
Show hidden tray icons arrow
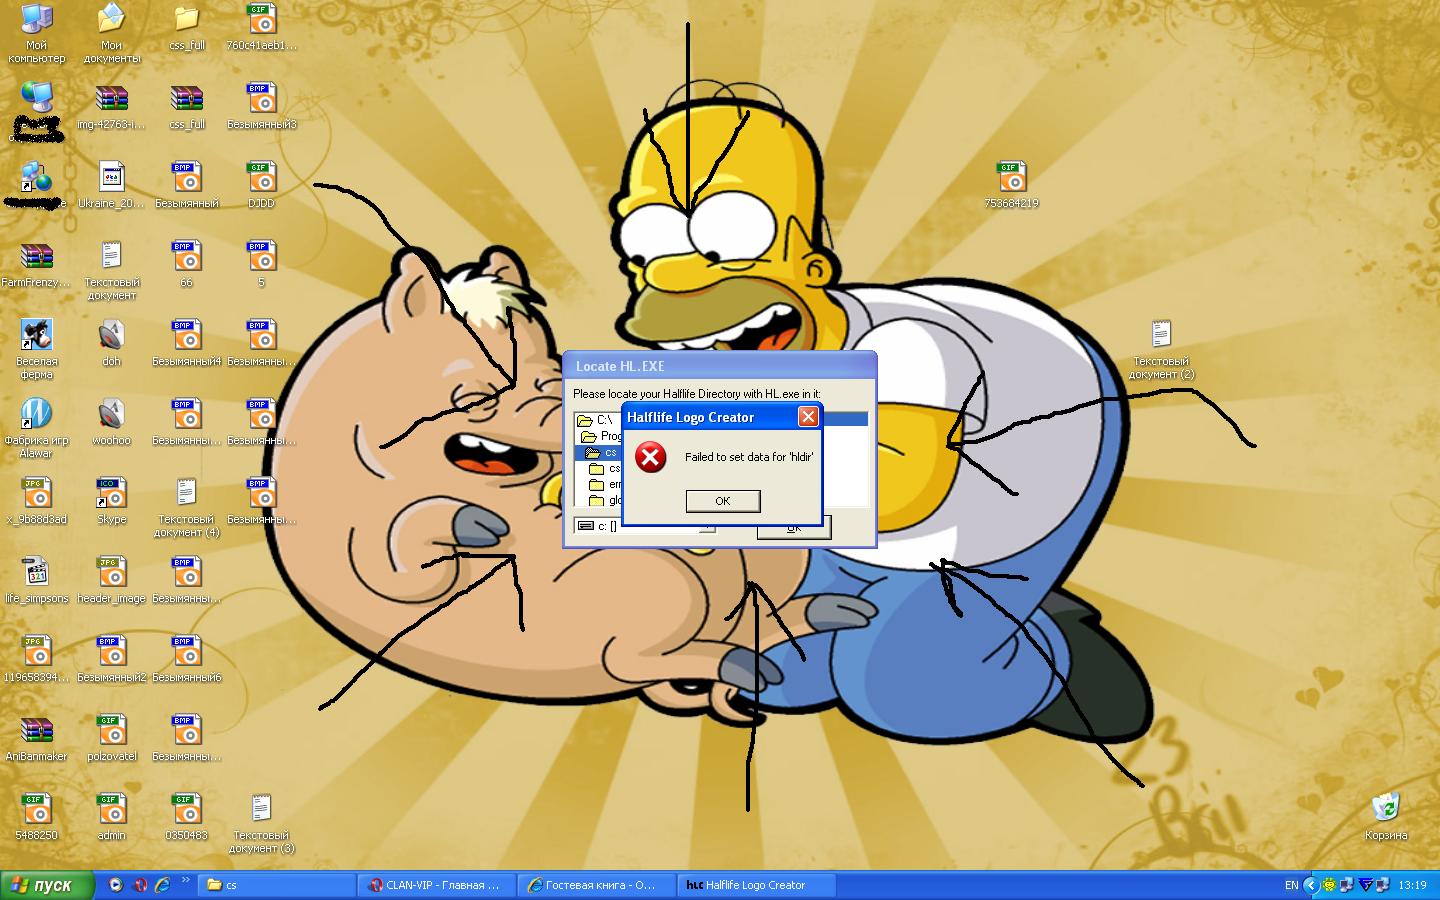click(x=1311, y=885)
